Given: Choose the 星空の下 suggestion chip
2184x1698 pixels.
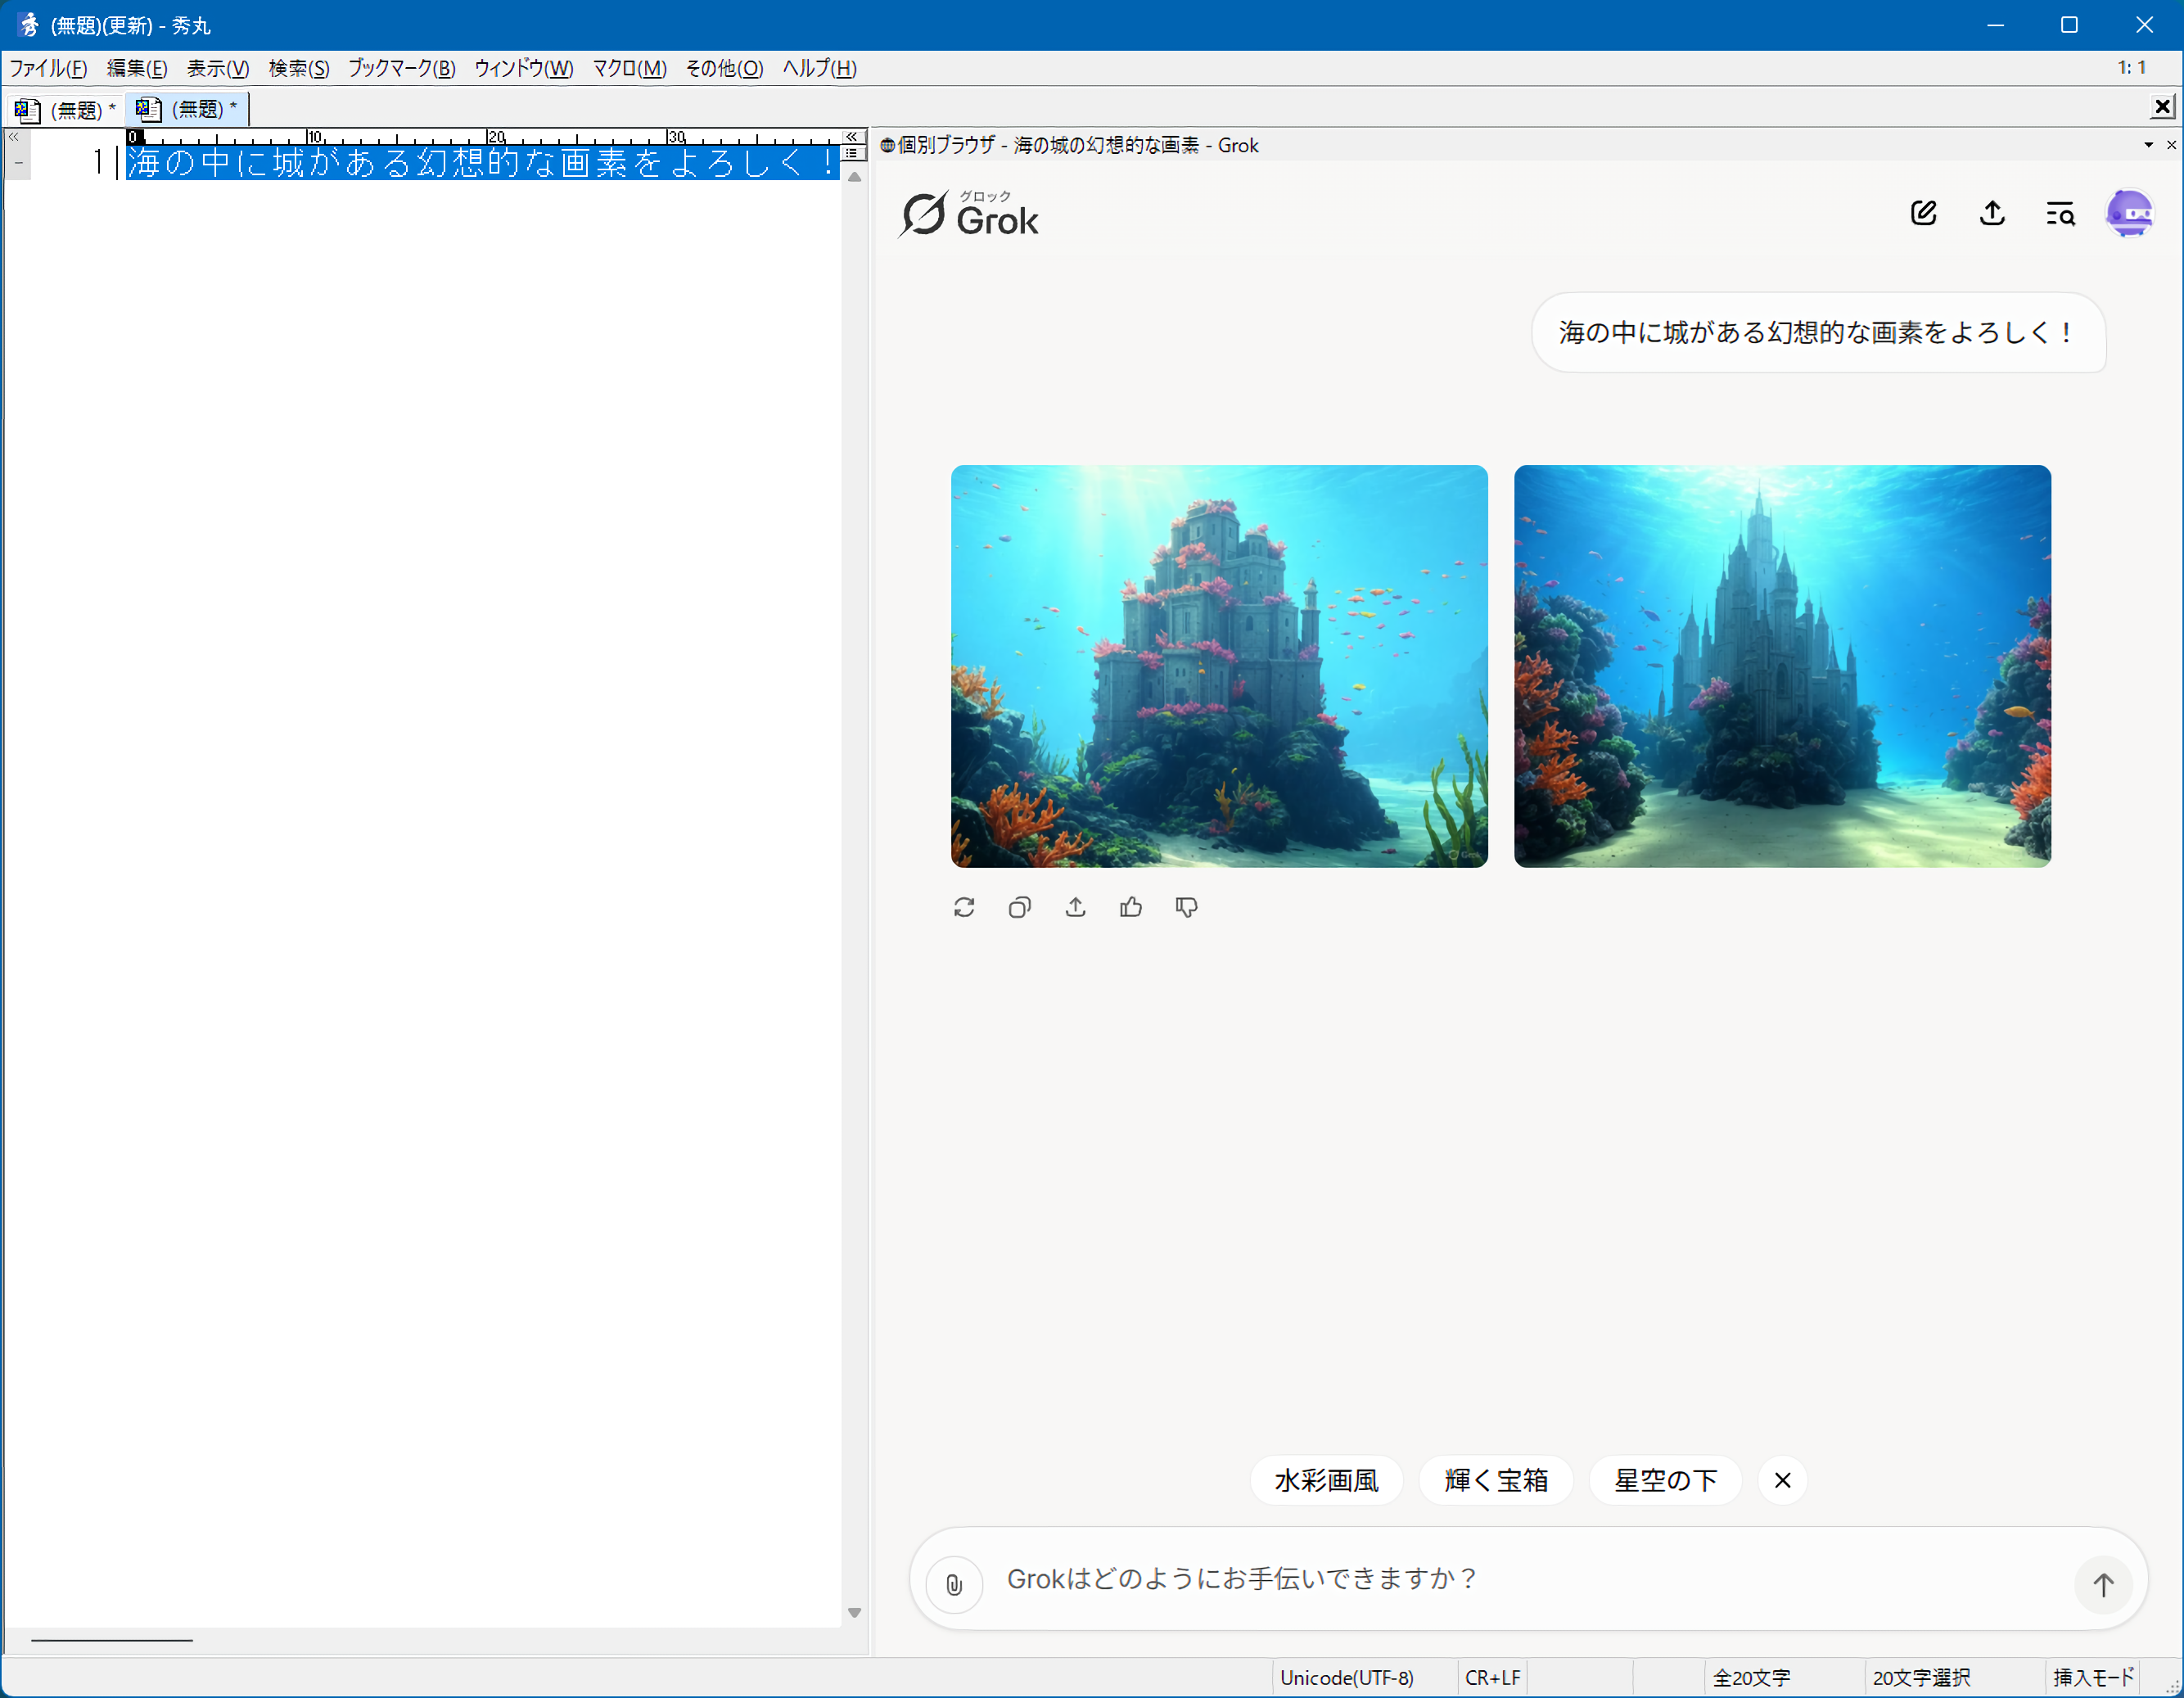Looking at the screenshot, I should click(1665, 1480).
